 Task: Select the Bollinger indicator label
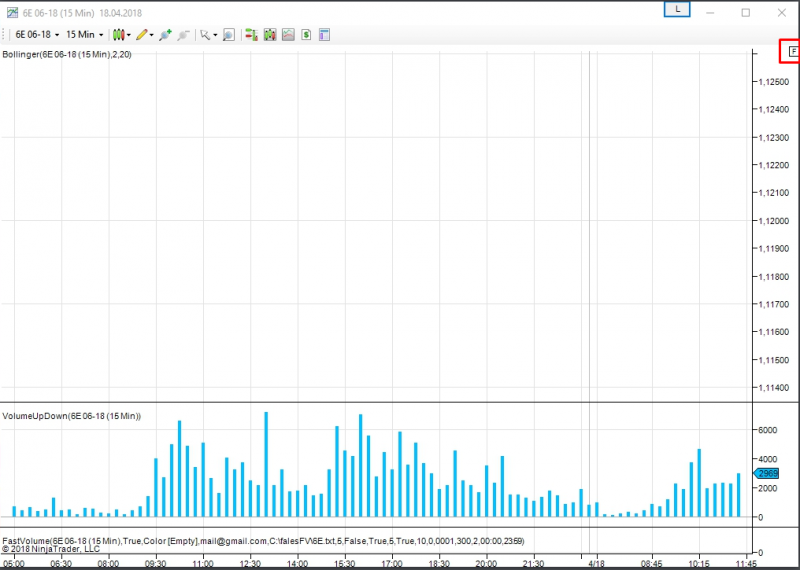coord(67,54)
